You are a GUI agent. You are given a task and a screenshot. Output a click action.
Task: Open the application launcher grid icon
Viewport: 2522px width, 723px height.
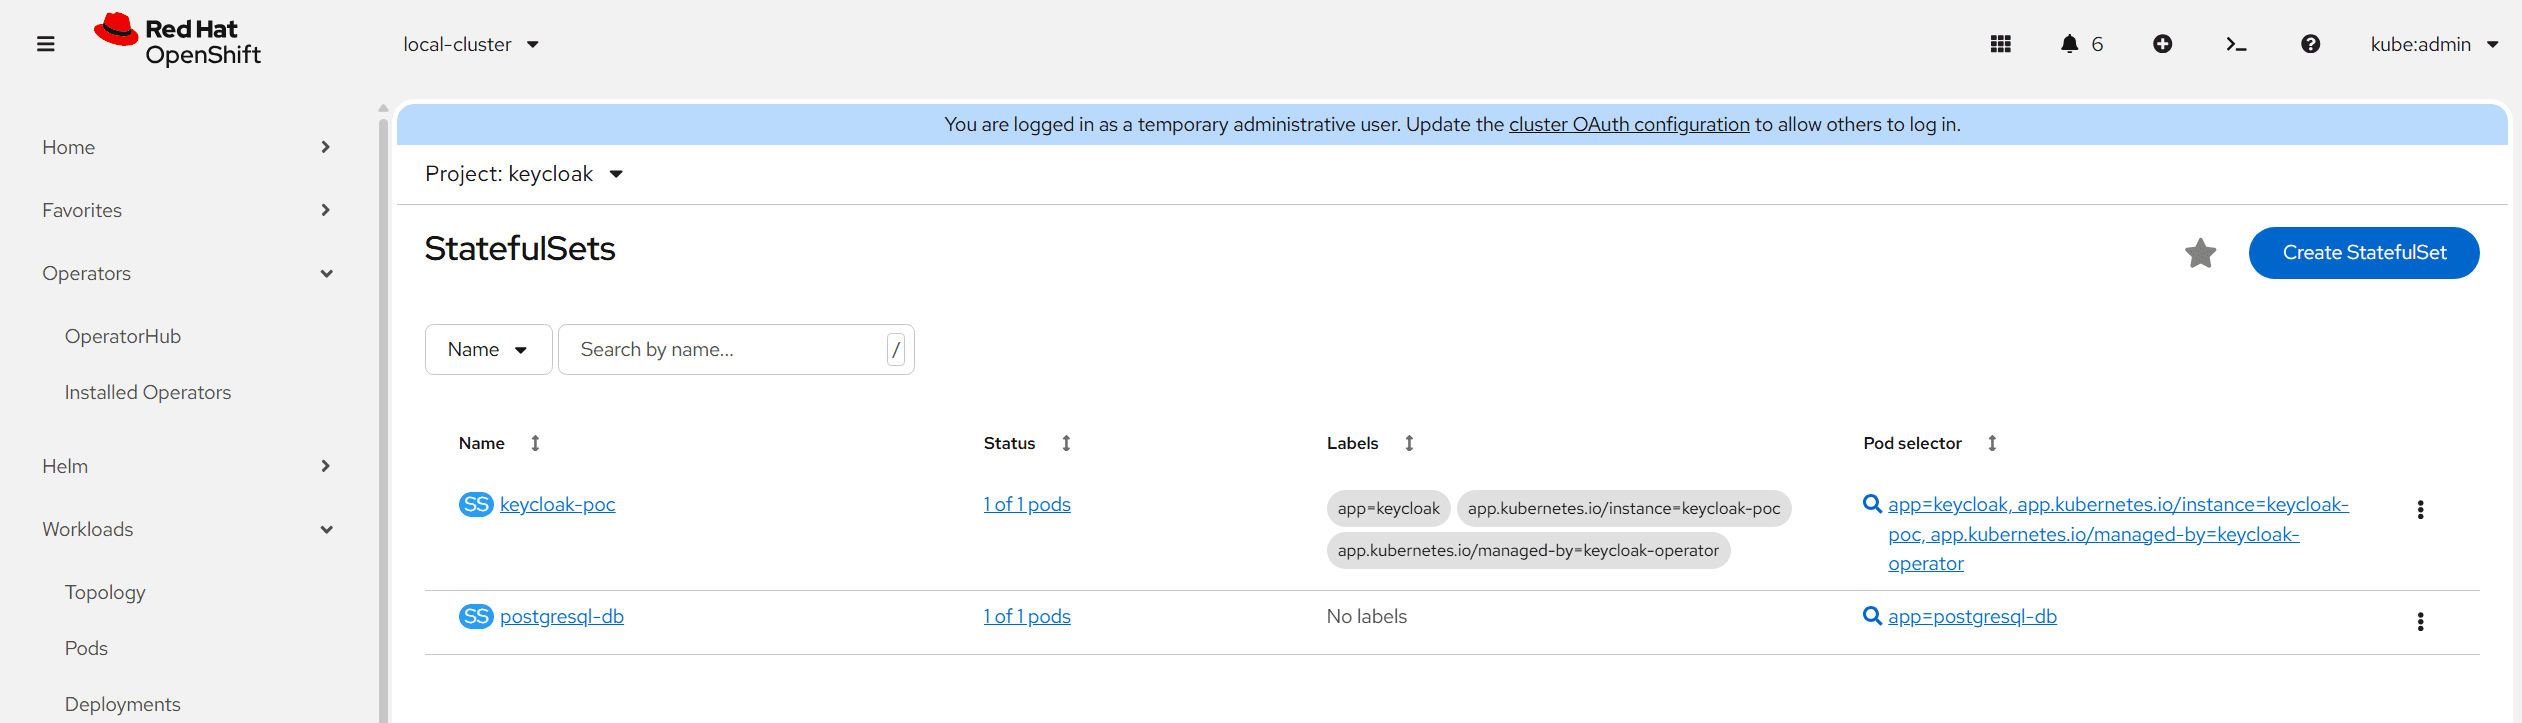click(2000, 44)
